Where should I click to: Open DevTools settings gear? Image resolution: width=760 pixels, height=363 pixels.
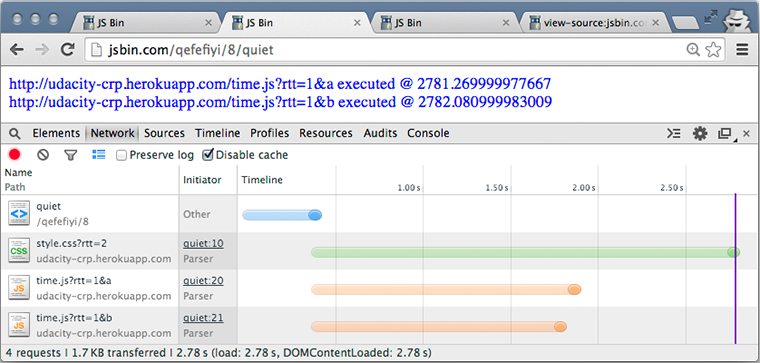699,133
